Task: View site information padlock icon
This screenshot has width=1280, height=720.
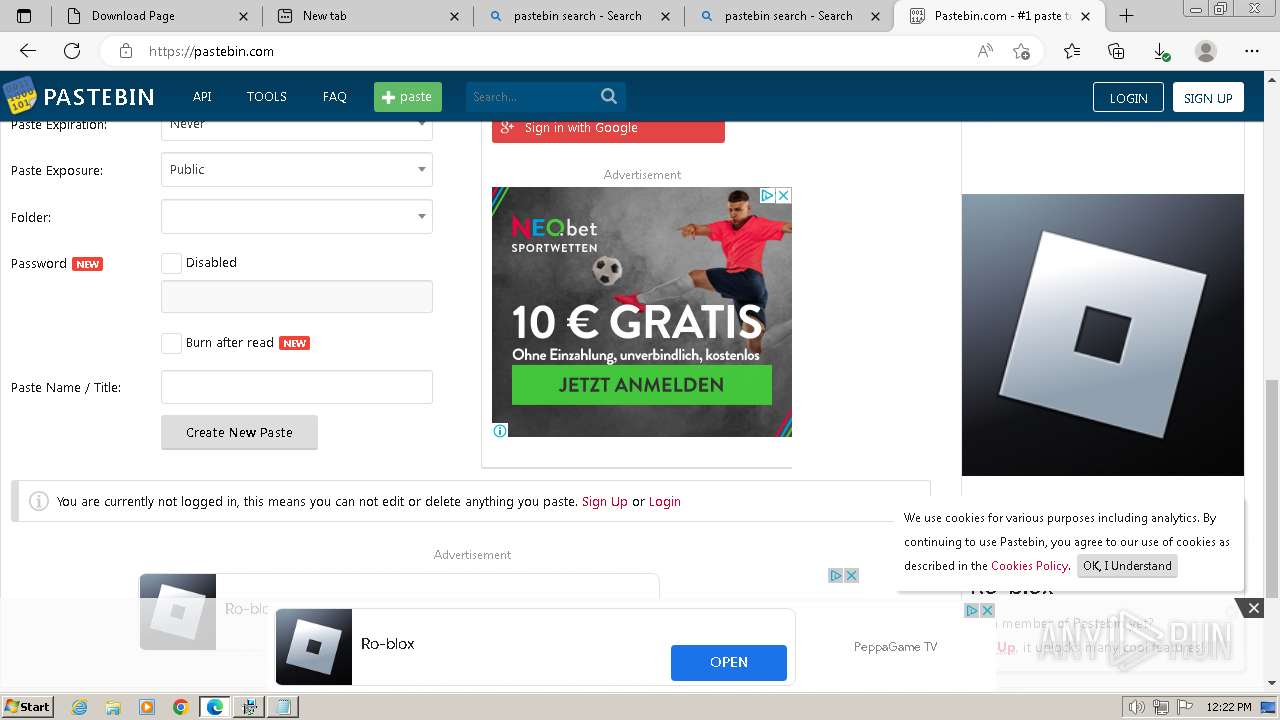Action: (126, 51)
